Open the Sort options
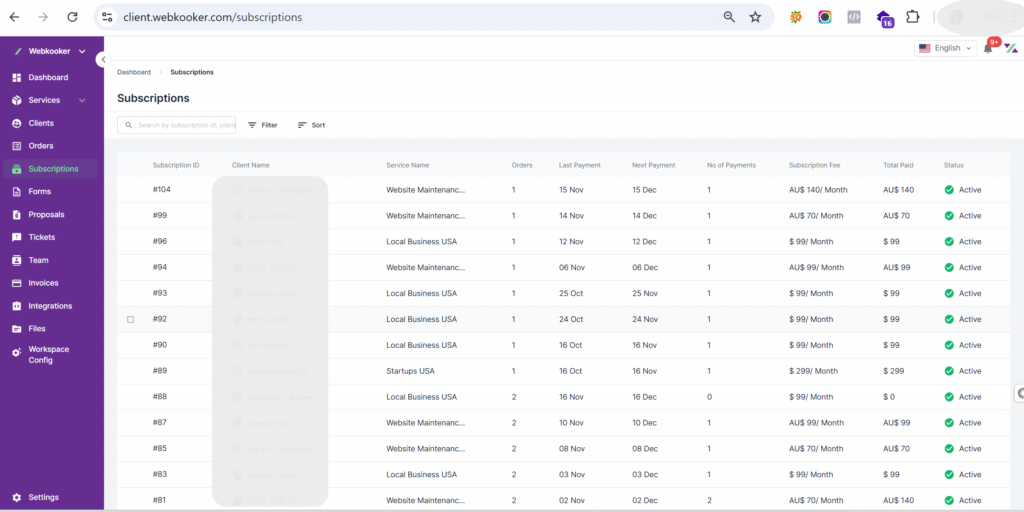The image size is (1024, 512). pos(311,125)
